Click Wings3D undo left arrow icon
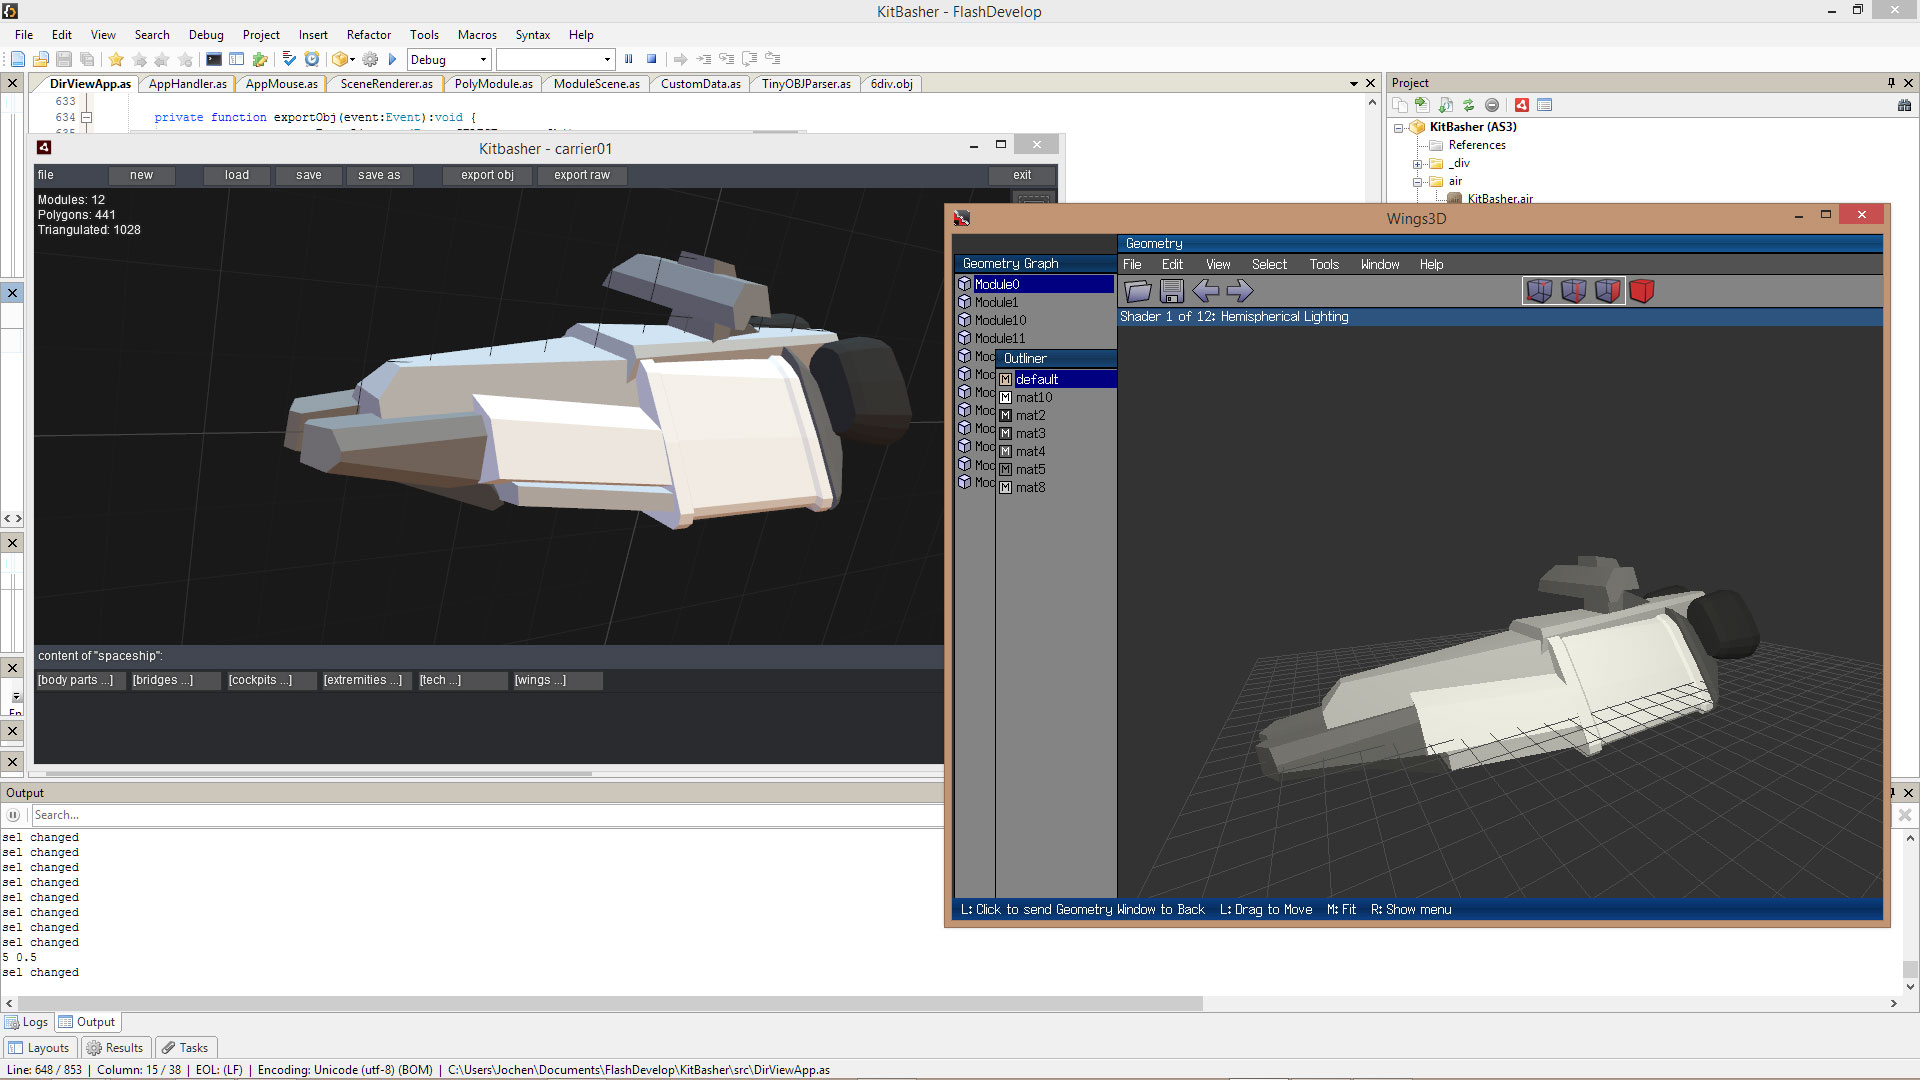This screenshot has height=1080, width=1920. point(1206,291)
